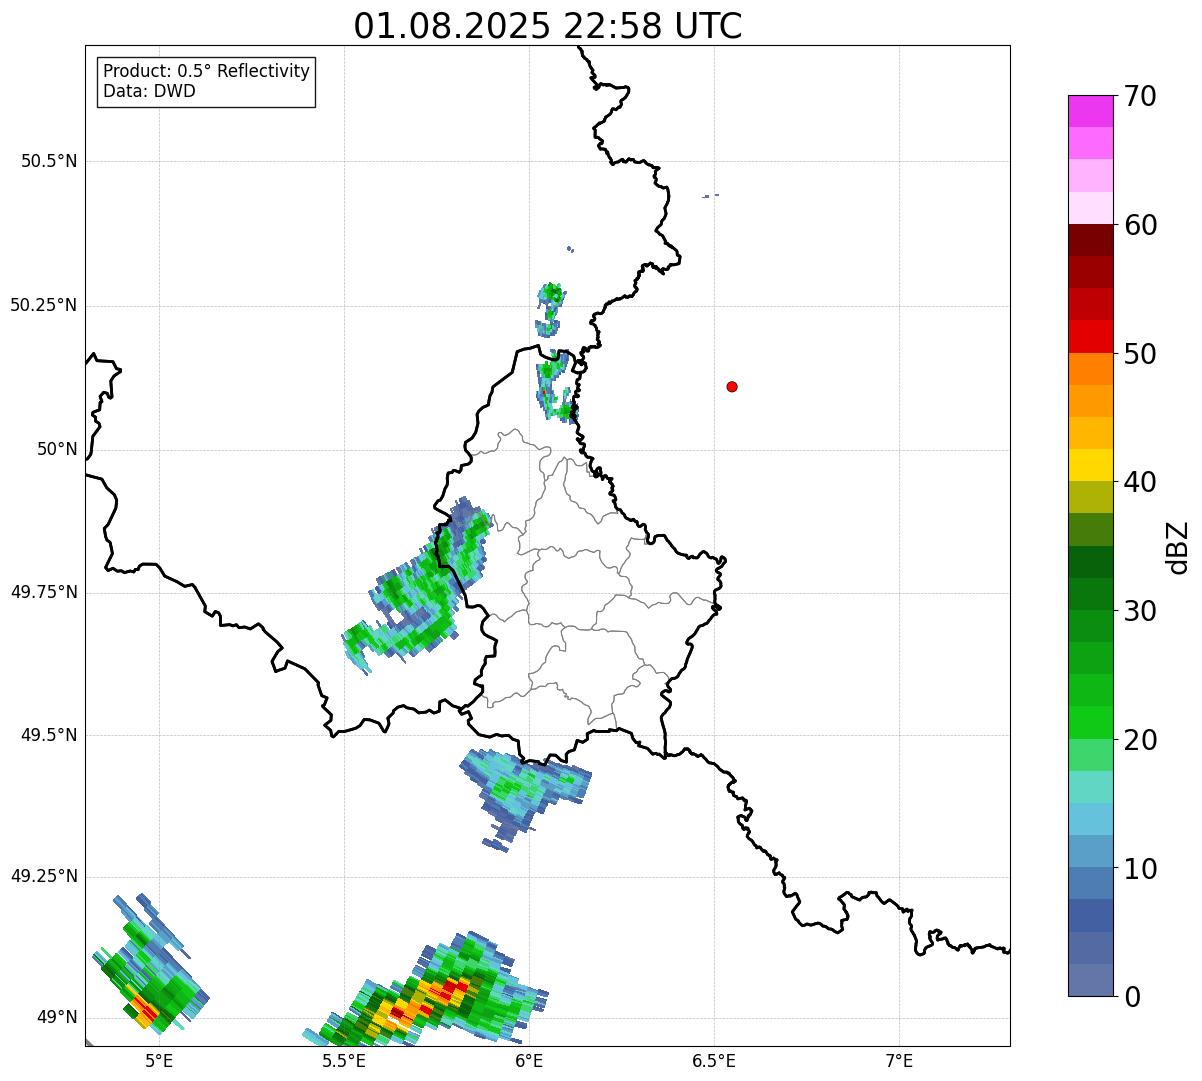
Task: Click the 20 value on colorbar
Action: tap(1140, 740)
